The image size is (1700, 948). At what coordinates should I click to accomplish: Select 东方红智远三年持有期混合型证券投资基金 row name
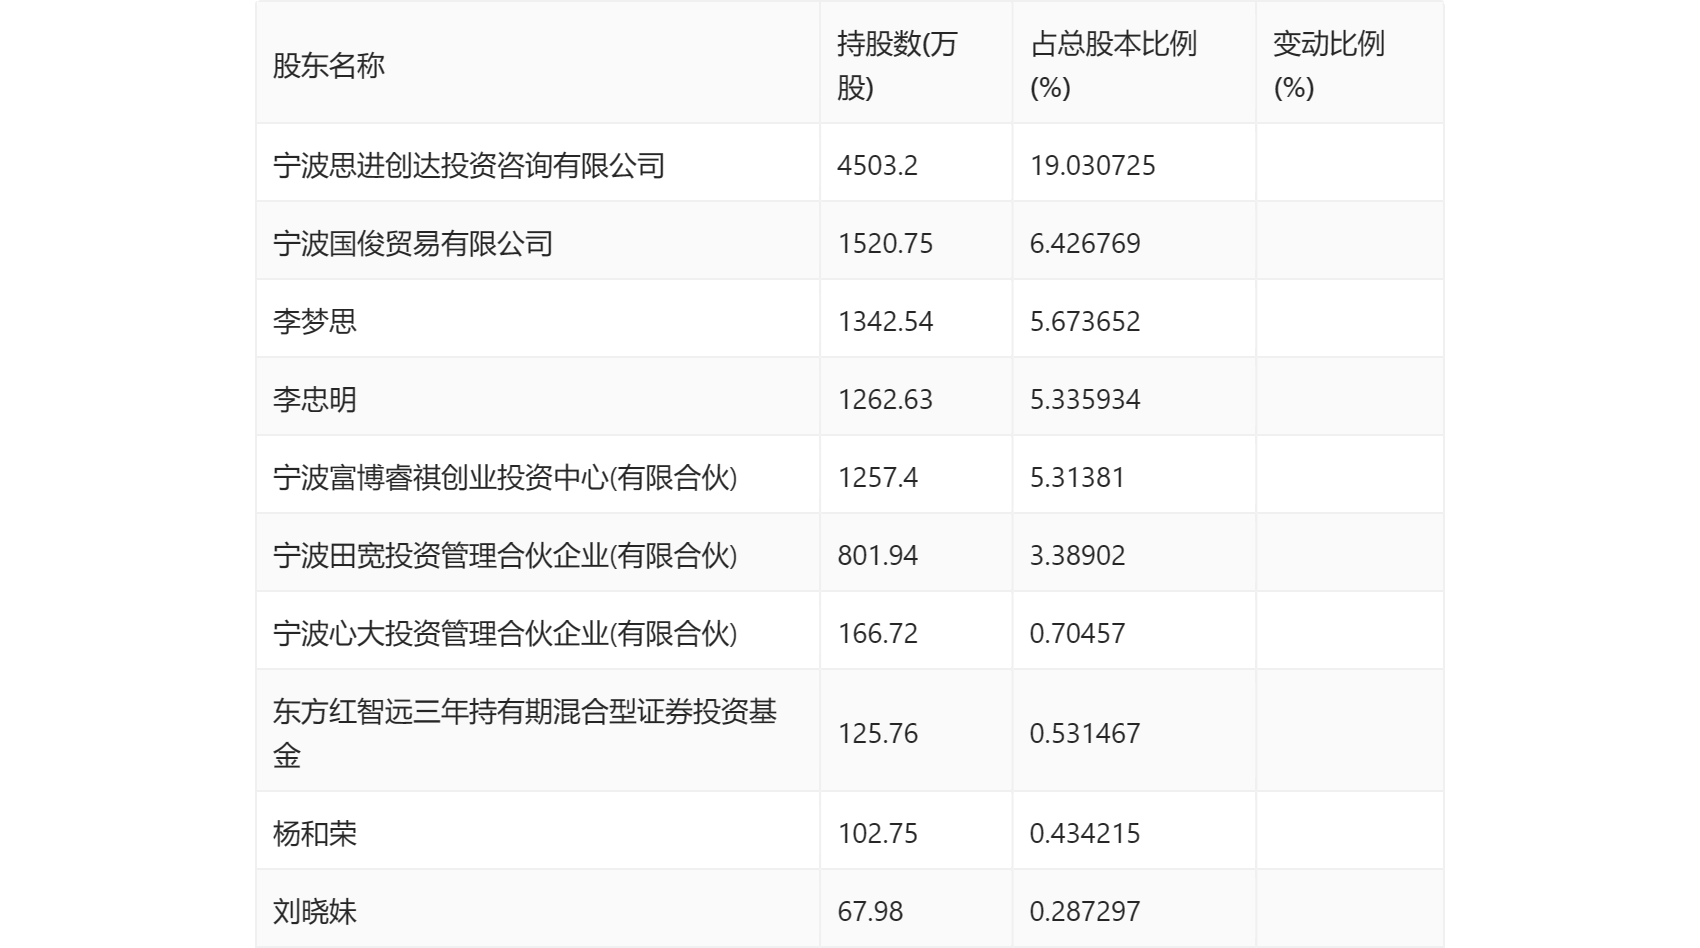click(x=525, y=733)
